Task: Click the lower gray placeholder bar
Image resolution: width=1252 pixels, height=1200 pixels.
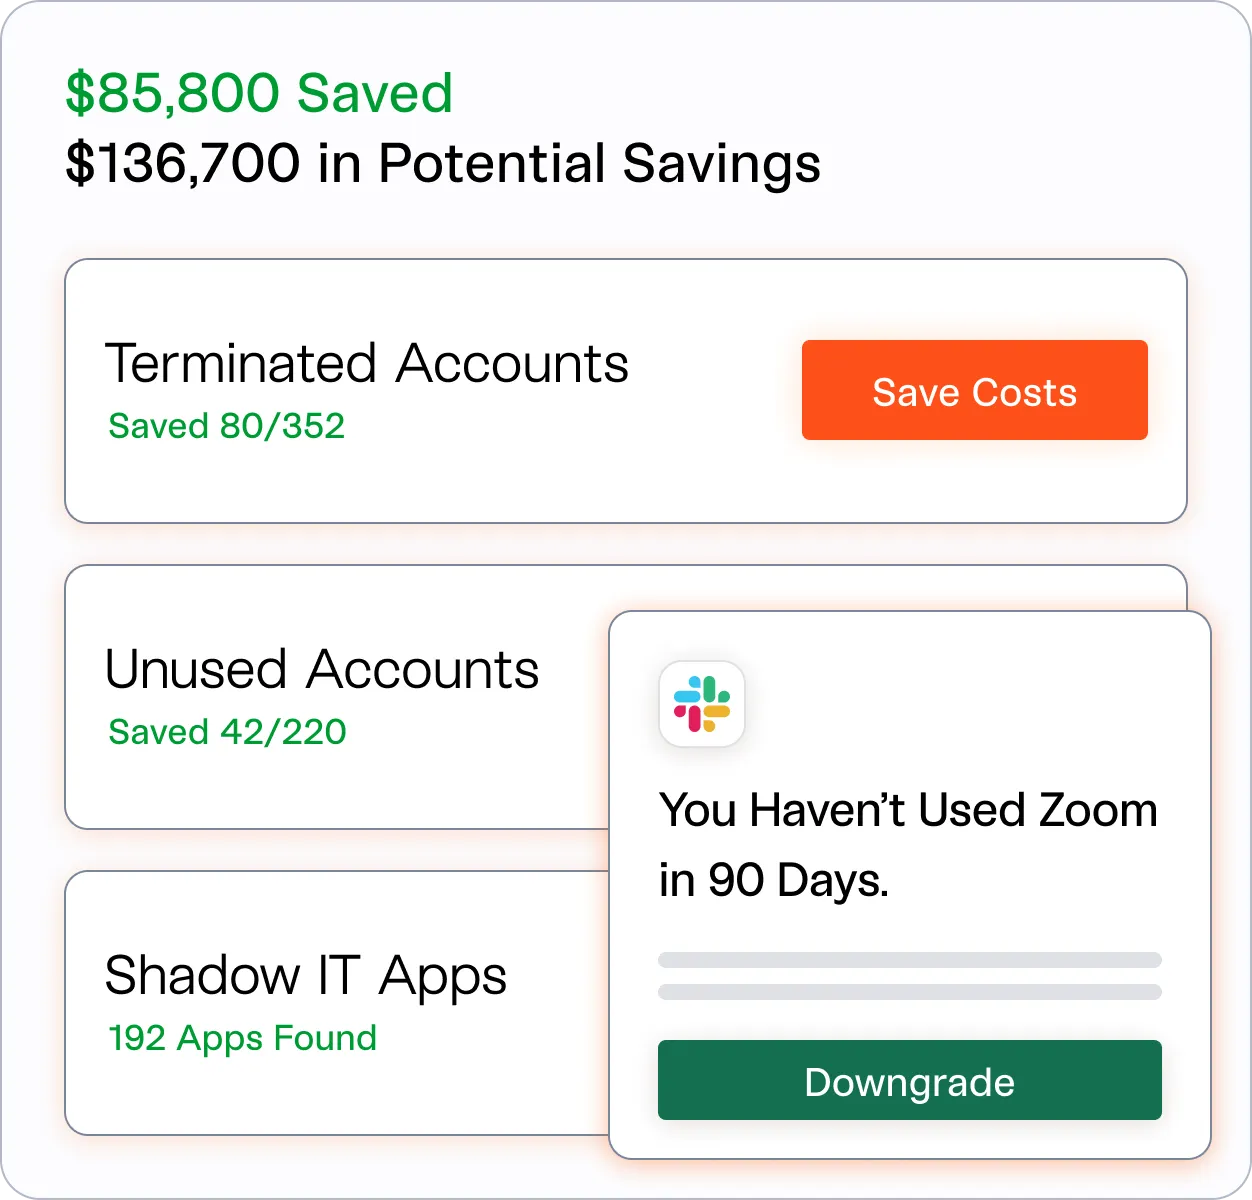Action: click(x=910, y=992)
